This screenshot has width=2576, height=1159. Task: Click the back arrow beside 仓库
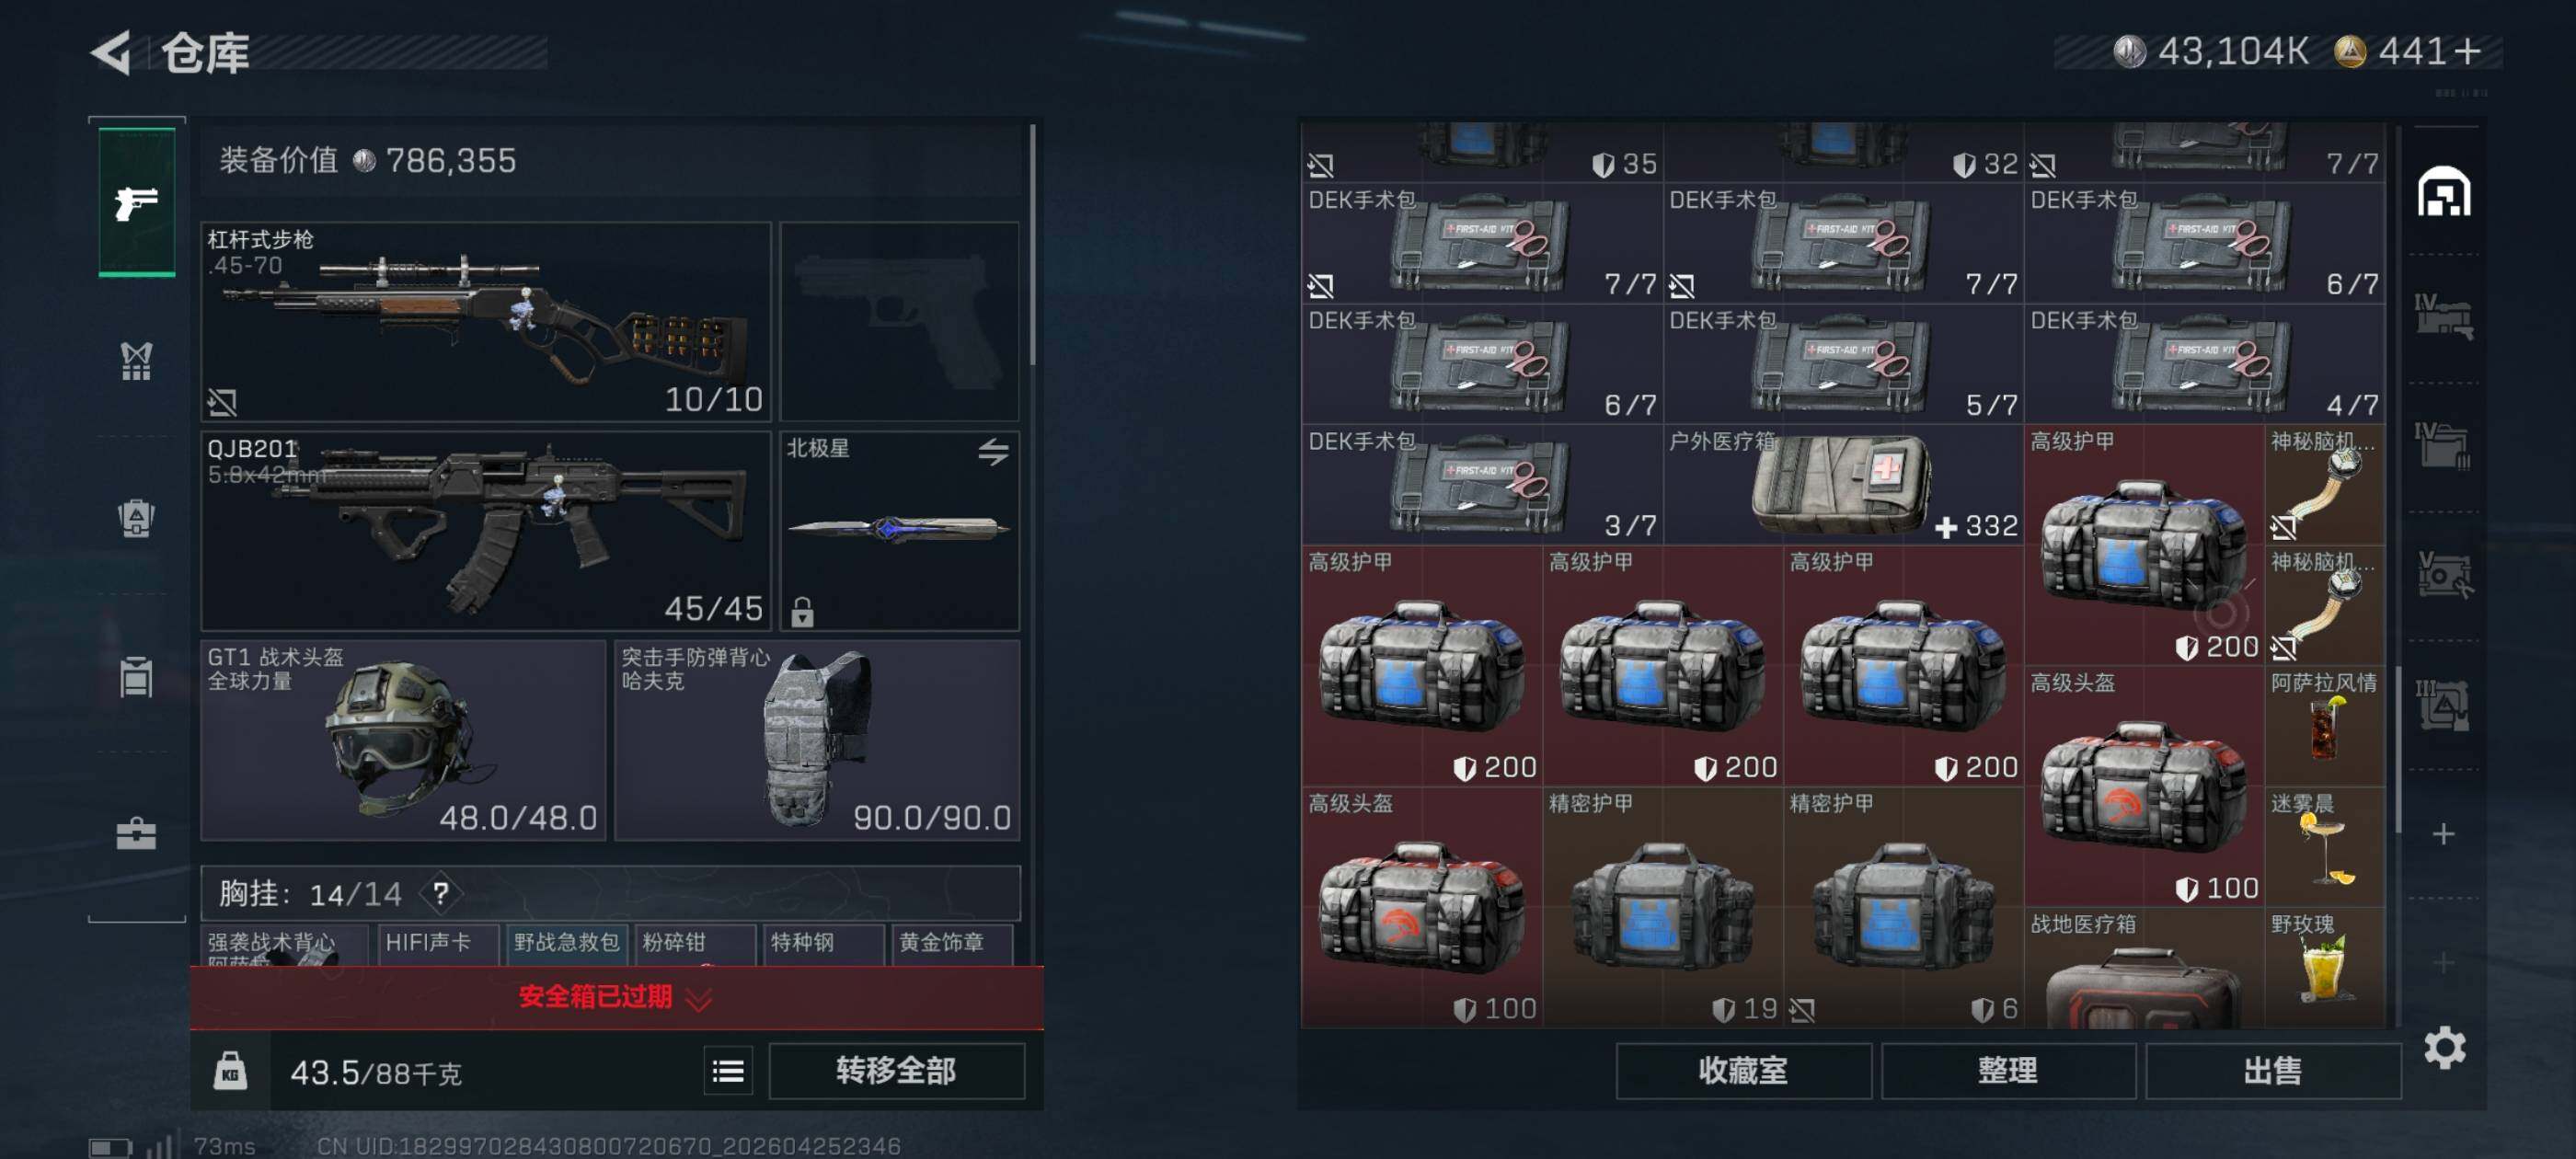pyautogui.click(x=112, y=52)
